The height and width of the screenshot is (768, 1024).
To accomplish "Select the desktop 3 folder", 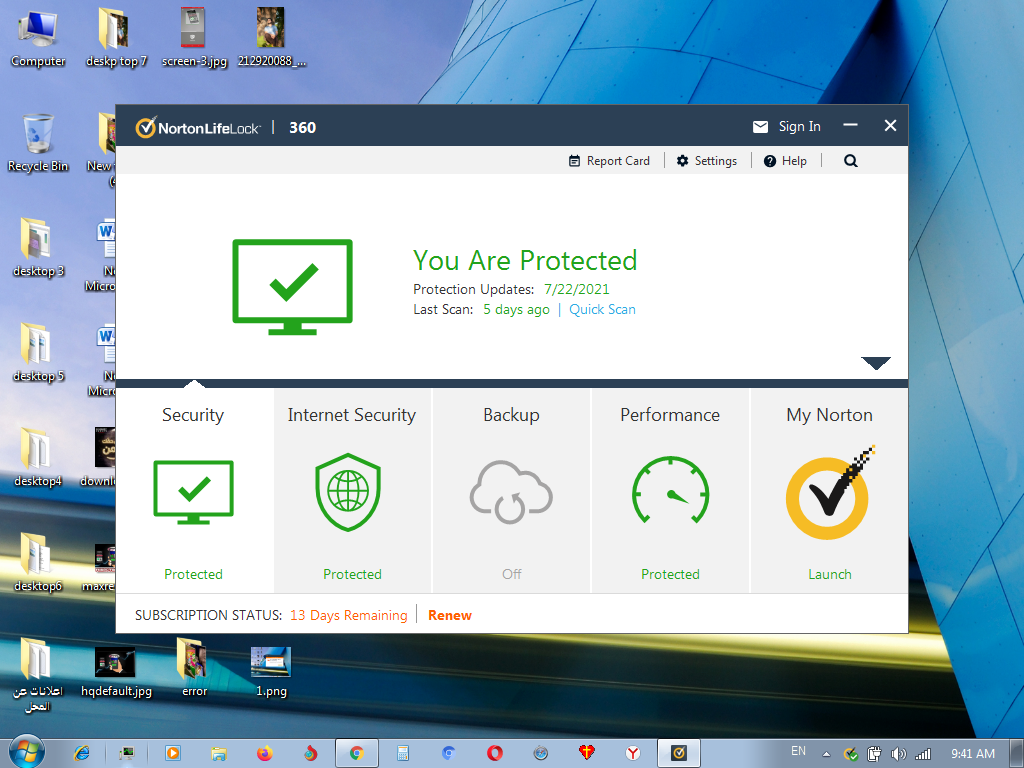I will 38,248.
